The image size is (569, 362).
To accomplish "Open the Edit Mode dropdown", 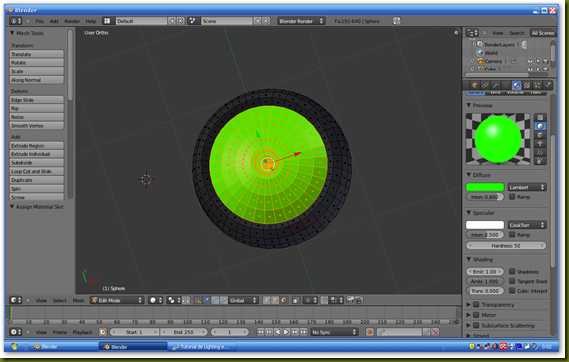I will tap(117, 300).
